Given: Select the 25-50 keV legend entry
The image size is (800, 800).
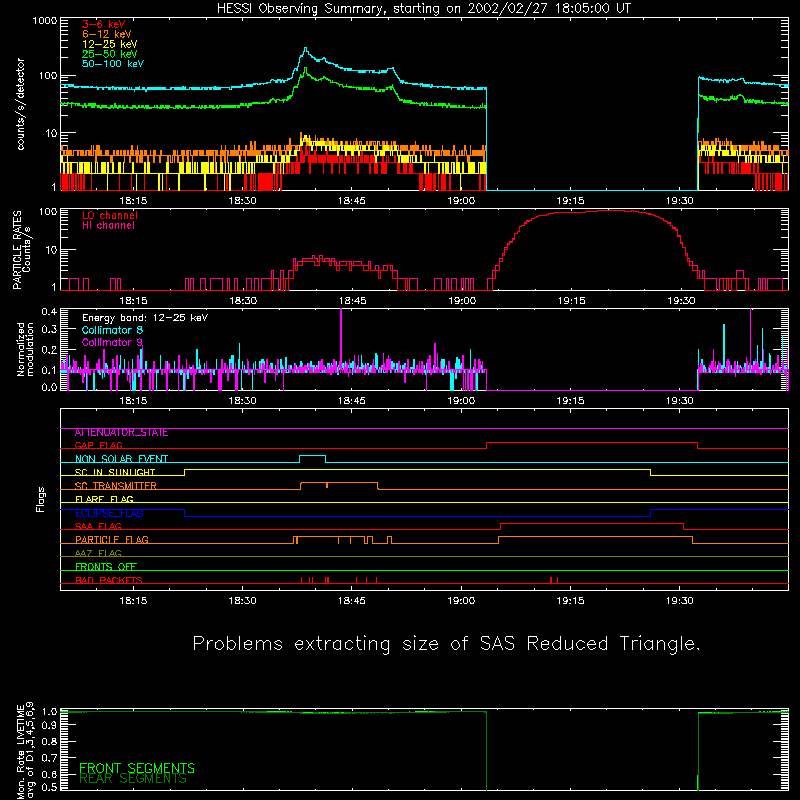Looking at the screenshot, I should tap(110, 54).
